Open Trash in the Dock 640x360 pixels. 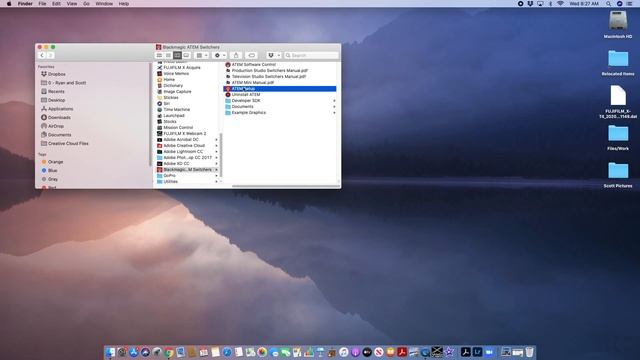(x=529, y=352)
